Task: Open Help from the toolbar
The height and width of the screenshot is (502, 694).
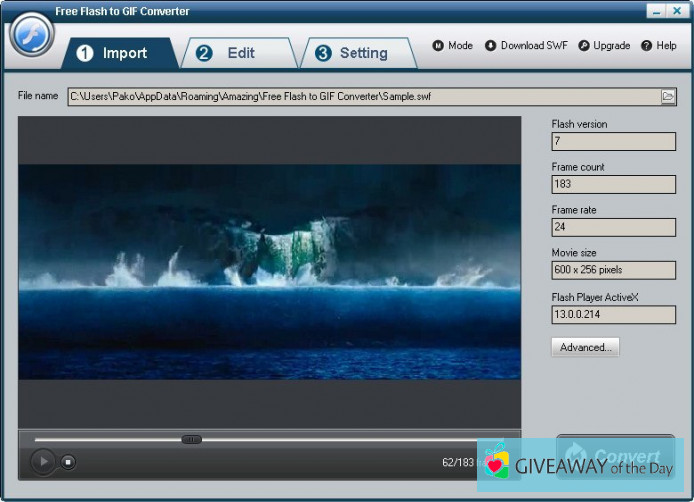Action: (659, 46)
